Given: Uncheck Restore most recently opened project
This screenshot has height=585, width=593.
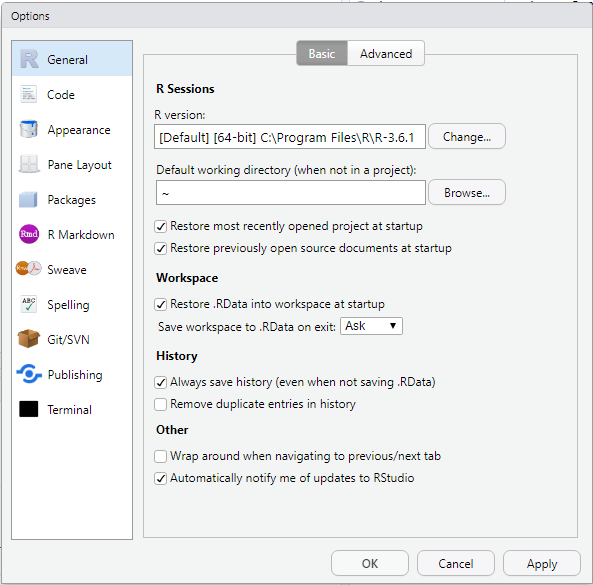Looking at the screenshot, I should (160, 227).
